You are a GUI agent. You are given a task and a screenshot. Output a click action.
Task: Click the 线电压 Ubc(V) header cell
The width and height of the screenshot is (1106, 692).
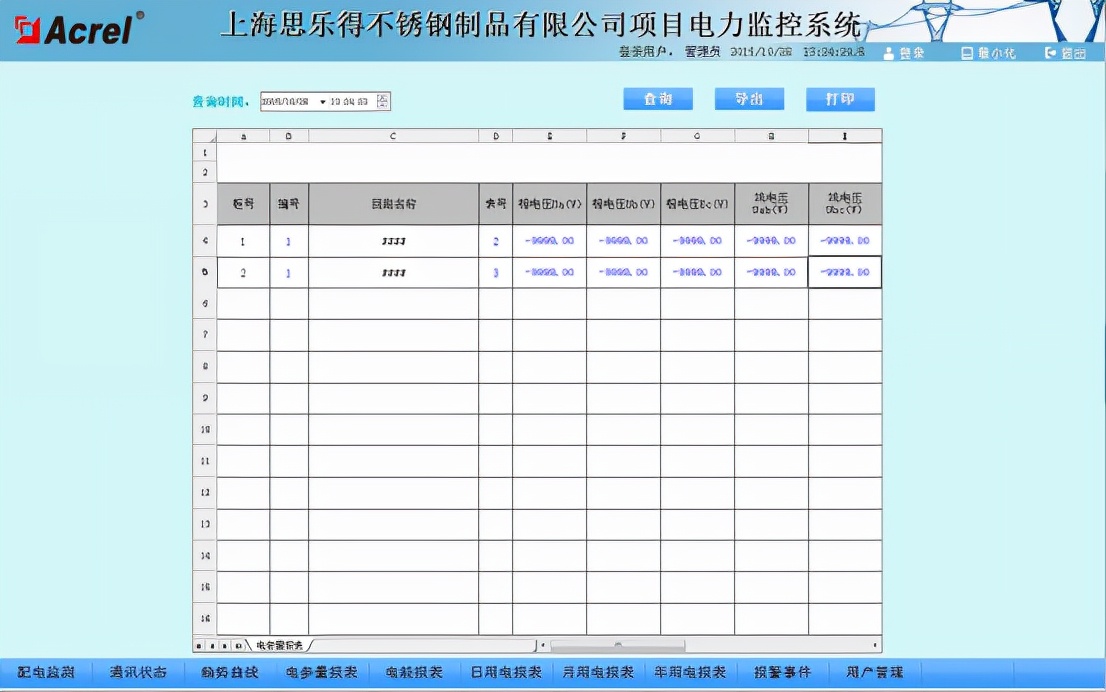tap(845, 204)
